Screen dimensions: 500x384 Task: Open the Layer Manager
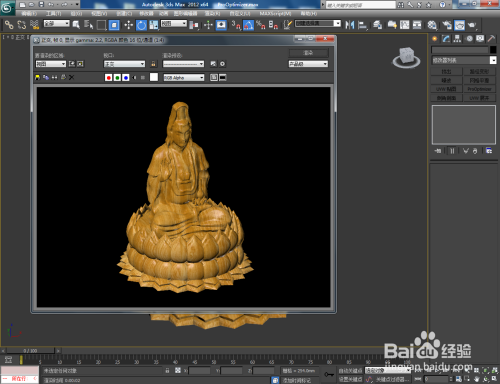click(x=377, y=25)
